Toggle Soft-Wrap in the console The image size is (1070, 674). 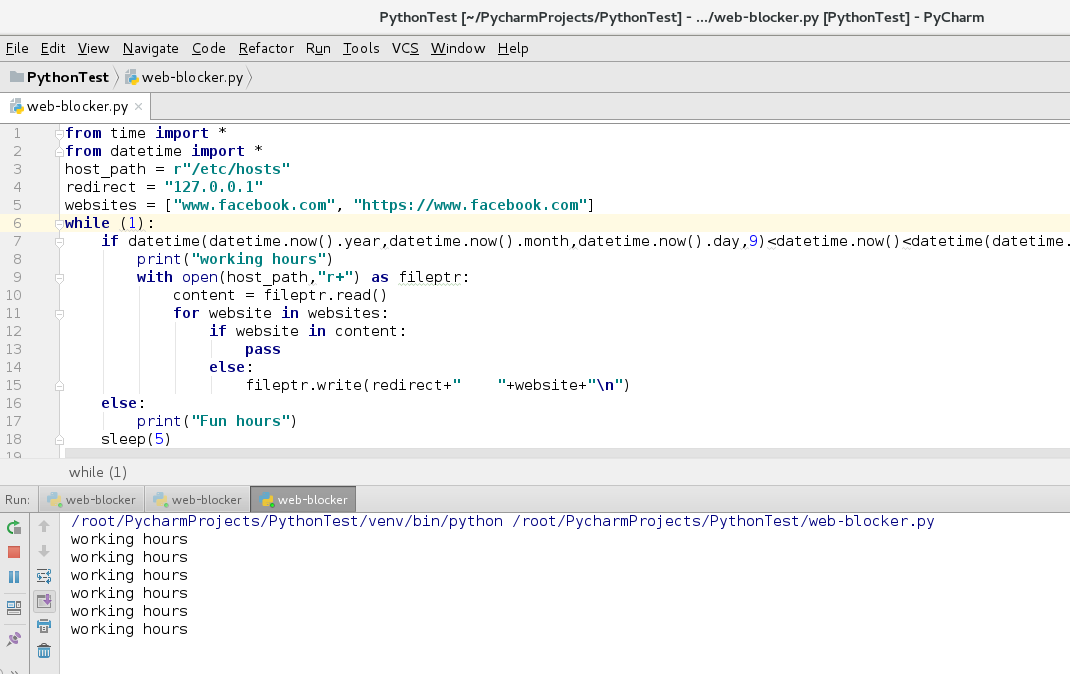(x=44, y=575)
